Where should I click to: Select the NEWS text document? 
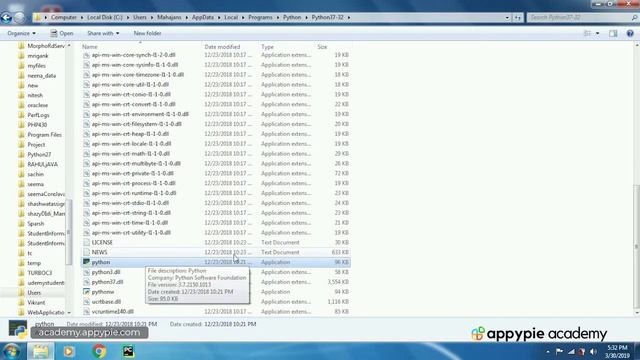tap(216, 252)
